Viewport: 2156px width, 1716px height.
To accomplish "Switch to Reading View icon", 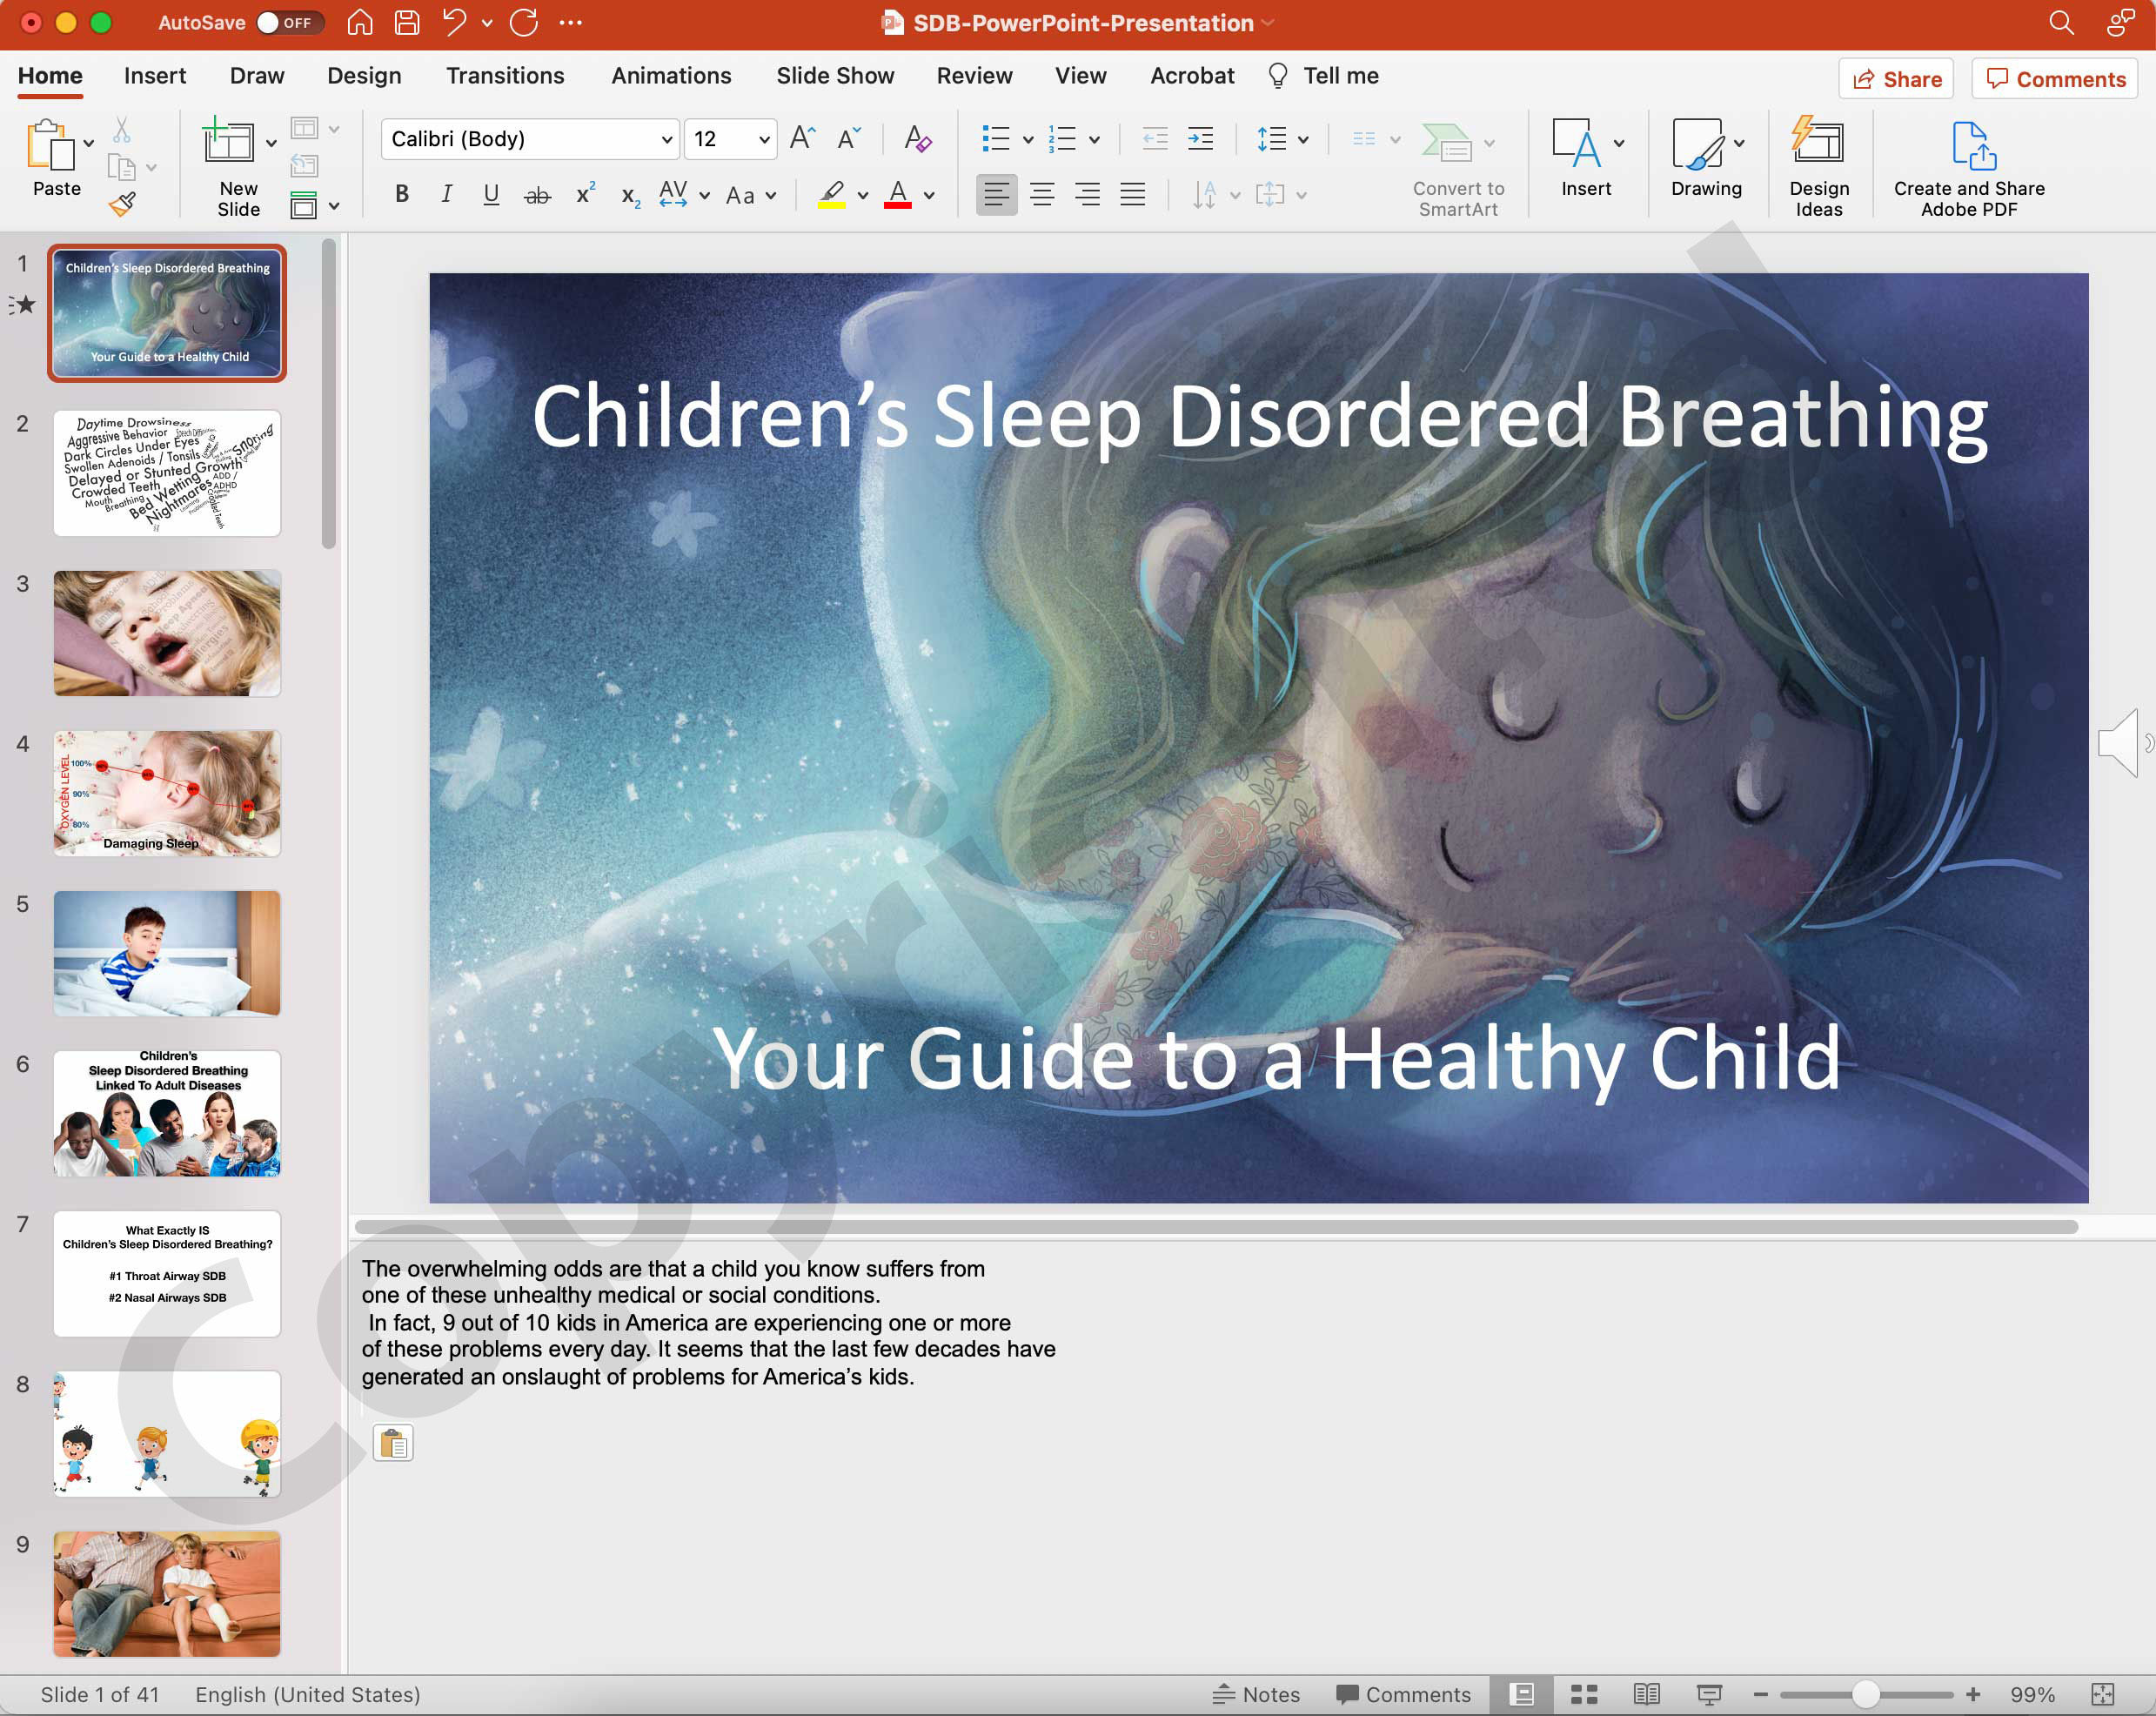I will click(1646, 1694).
